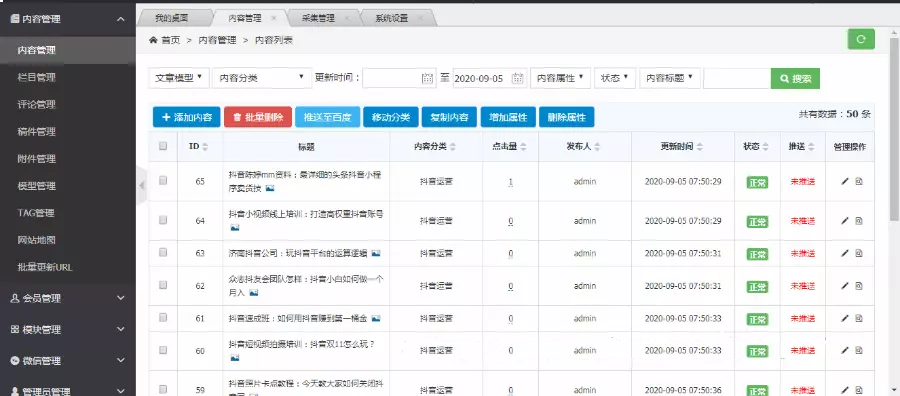900x396 pixels.
Task: Click the edit pencil icon for ID 61
Action: pos(844,318)
